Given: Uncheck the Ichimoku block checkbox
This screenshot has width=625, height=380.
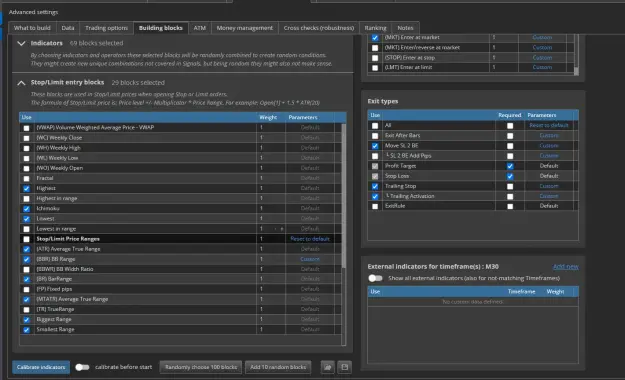Looking at the screenshot, I should tap(26, 209).
